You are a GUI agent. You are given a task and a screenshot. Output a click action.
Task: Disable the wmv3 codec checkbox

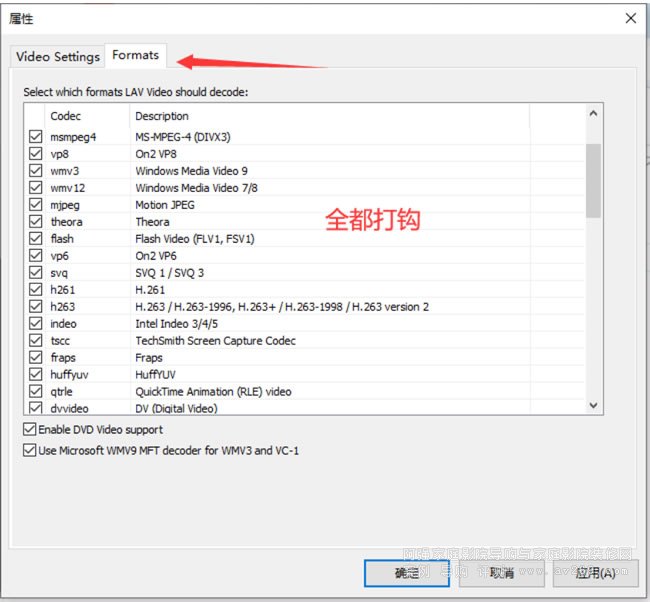click(x=36, y=171)
